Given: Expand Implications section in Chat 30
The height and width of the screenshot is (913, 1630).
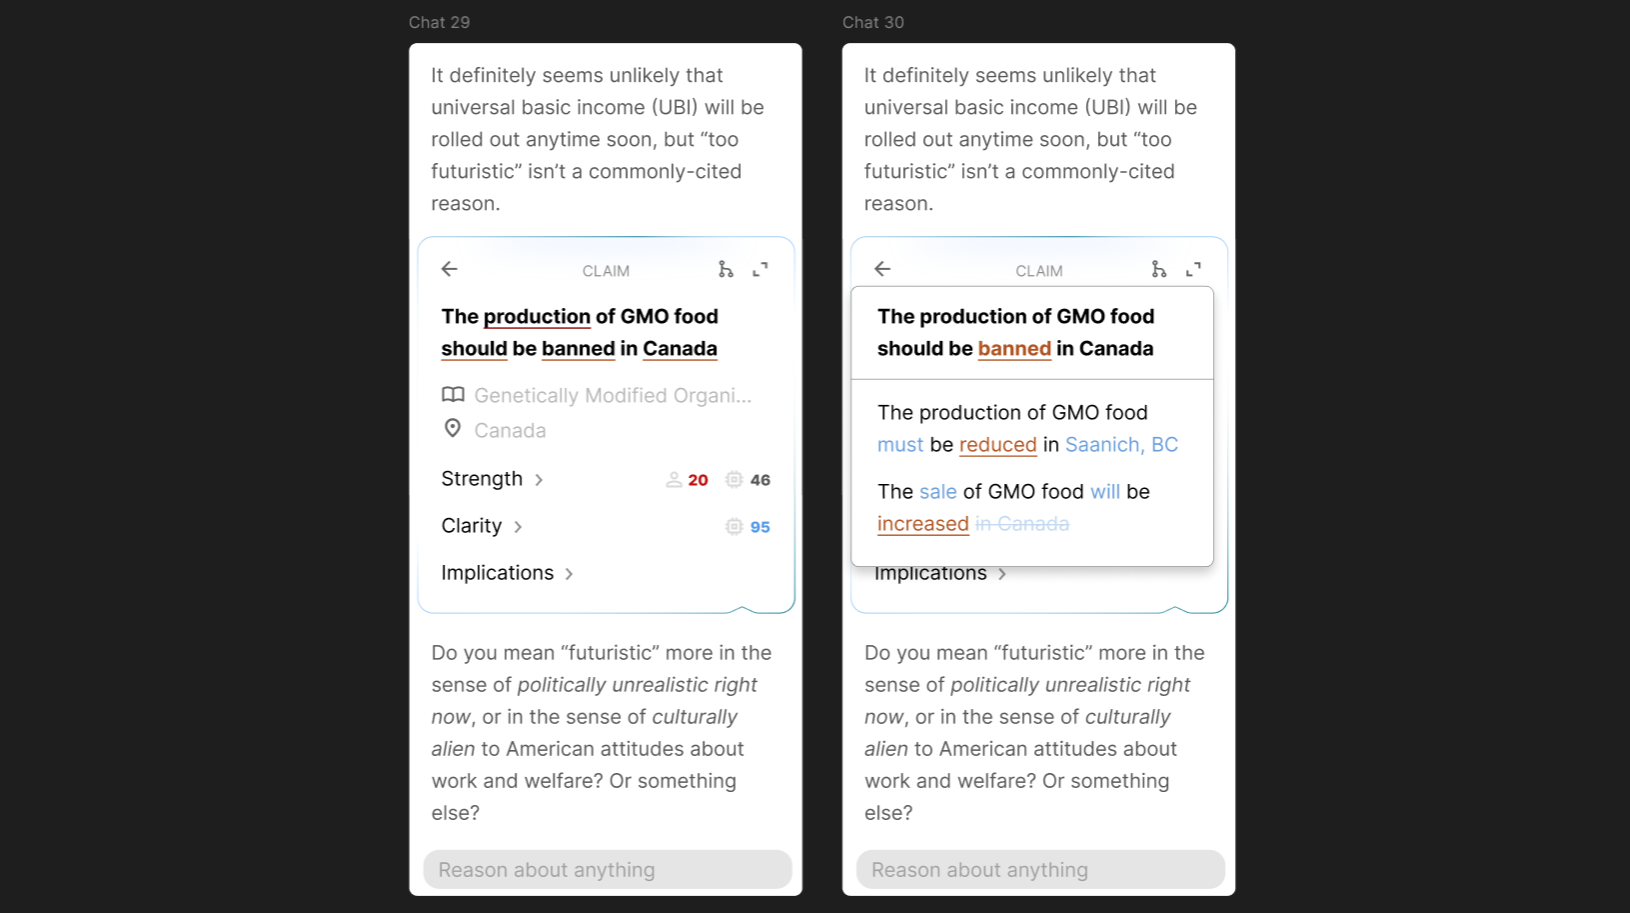Looking at the screenshot, I should [x=940, y=574].
